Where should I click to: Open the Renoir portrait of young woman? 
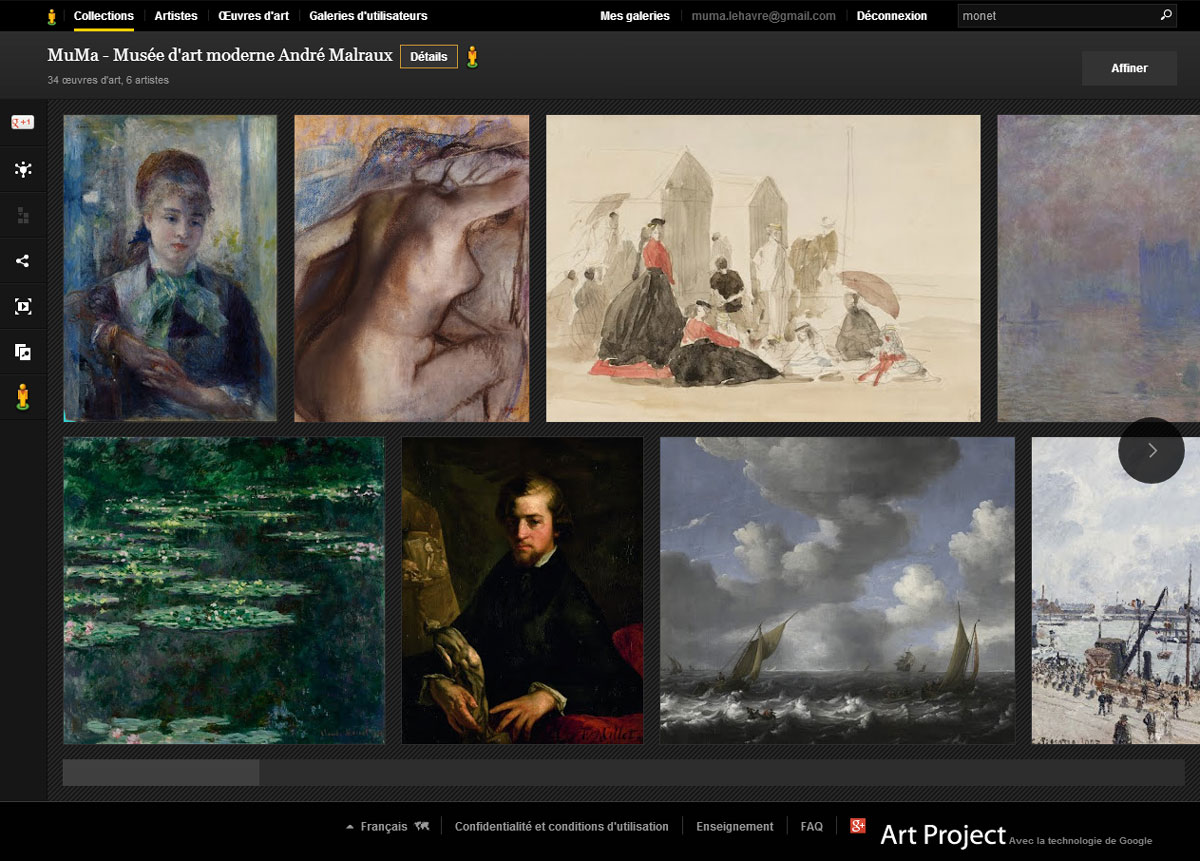(170, 268)
